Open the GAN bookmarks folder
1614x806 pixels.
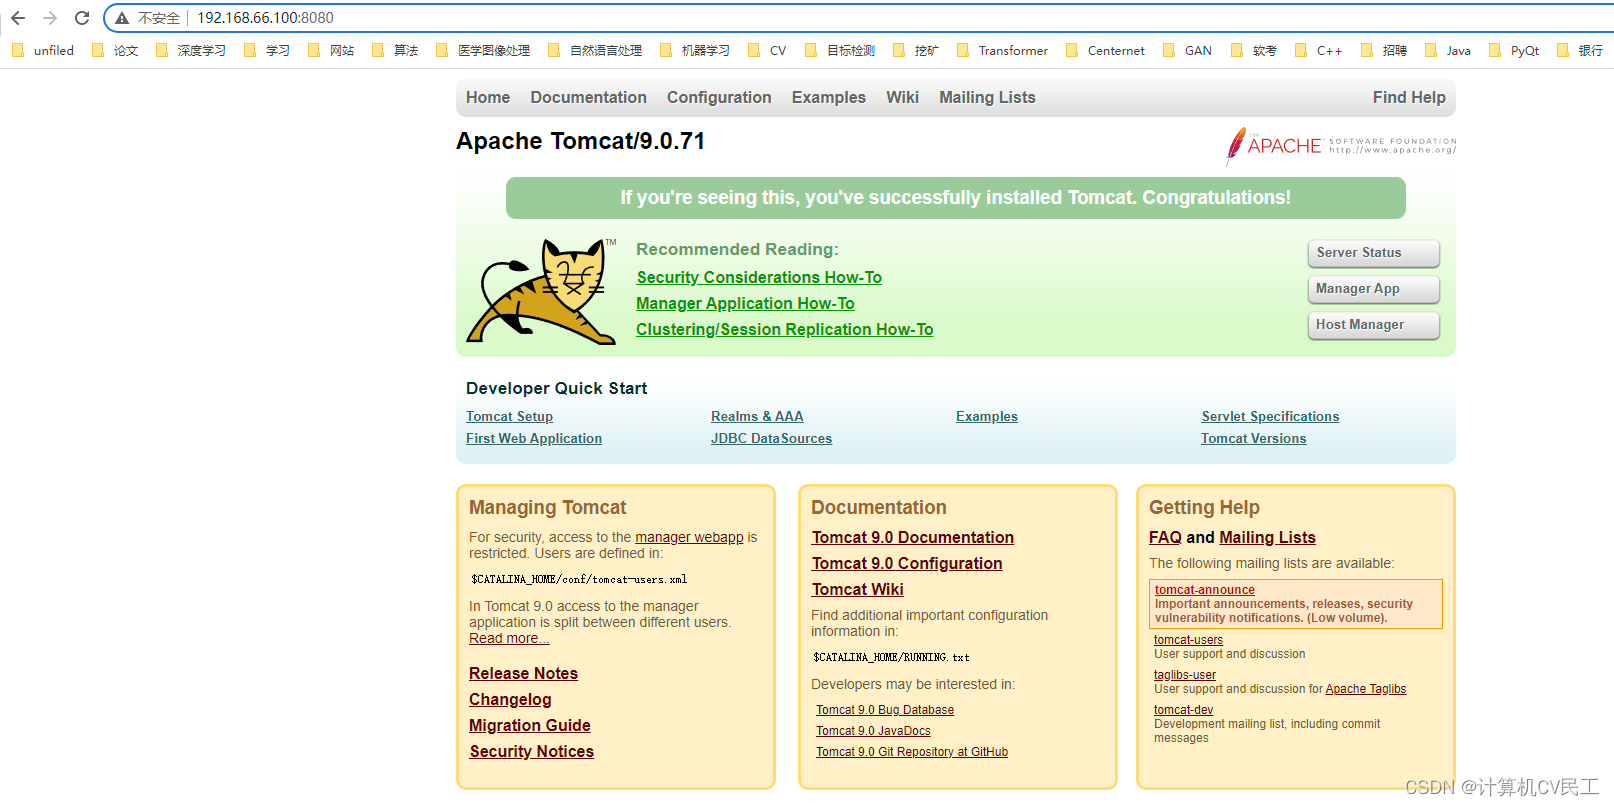(x=1187, y=50)
